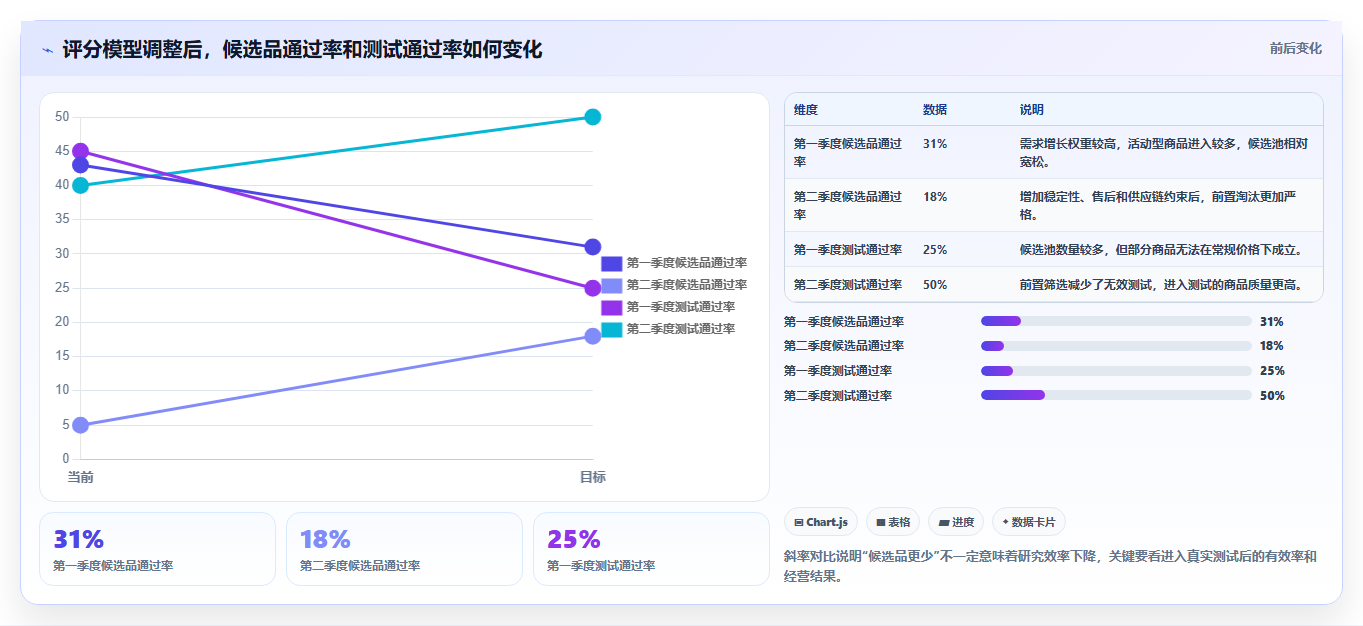Click table cell 第二季度候选品通过率

click(x=848, y=205)
